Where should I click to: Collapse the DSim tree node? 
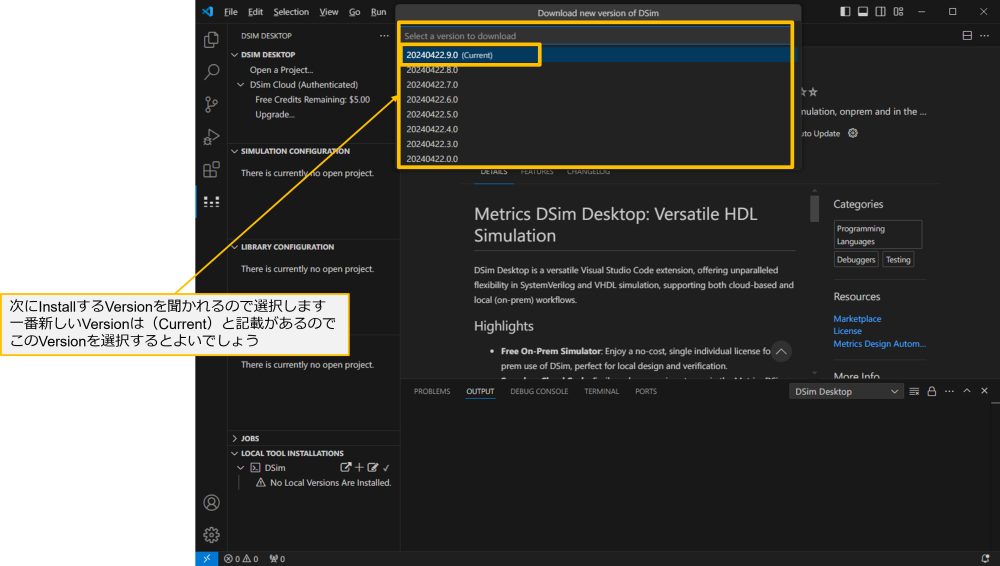pos(241,468)
